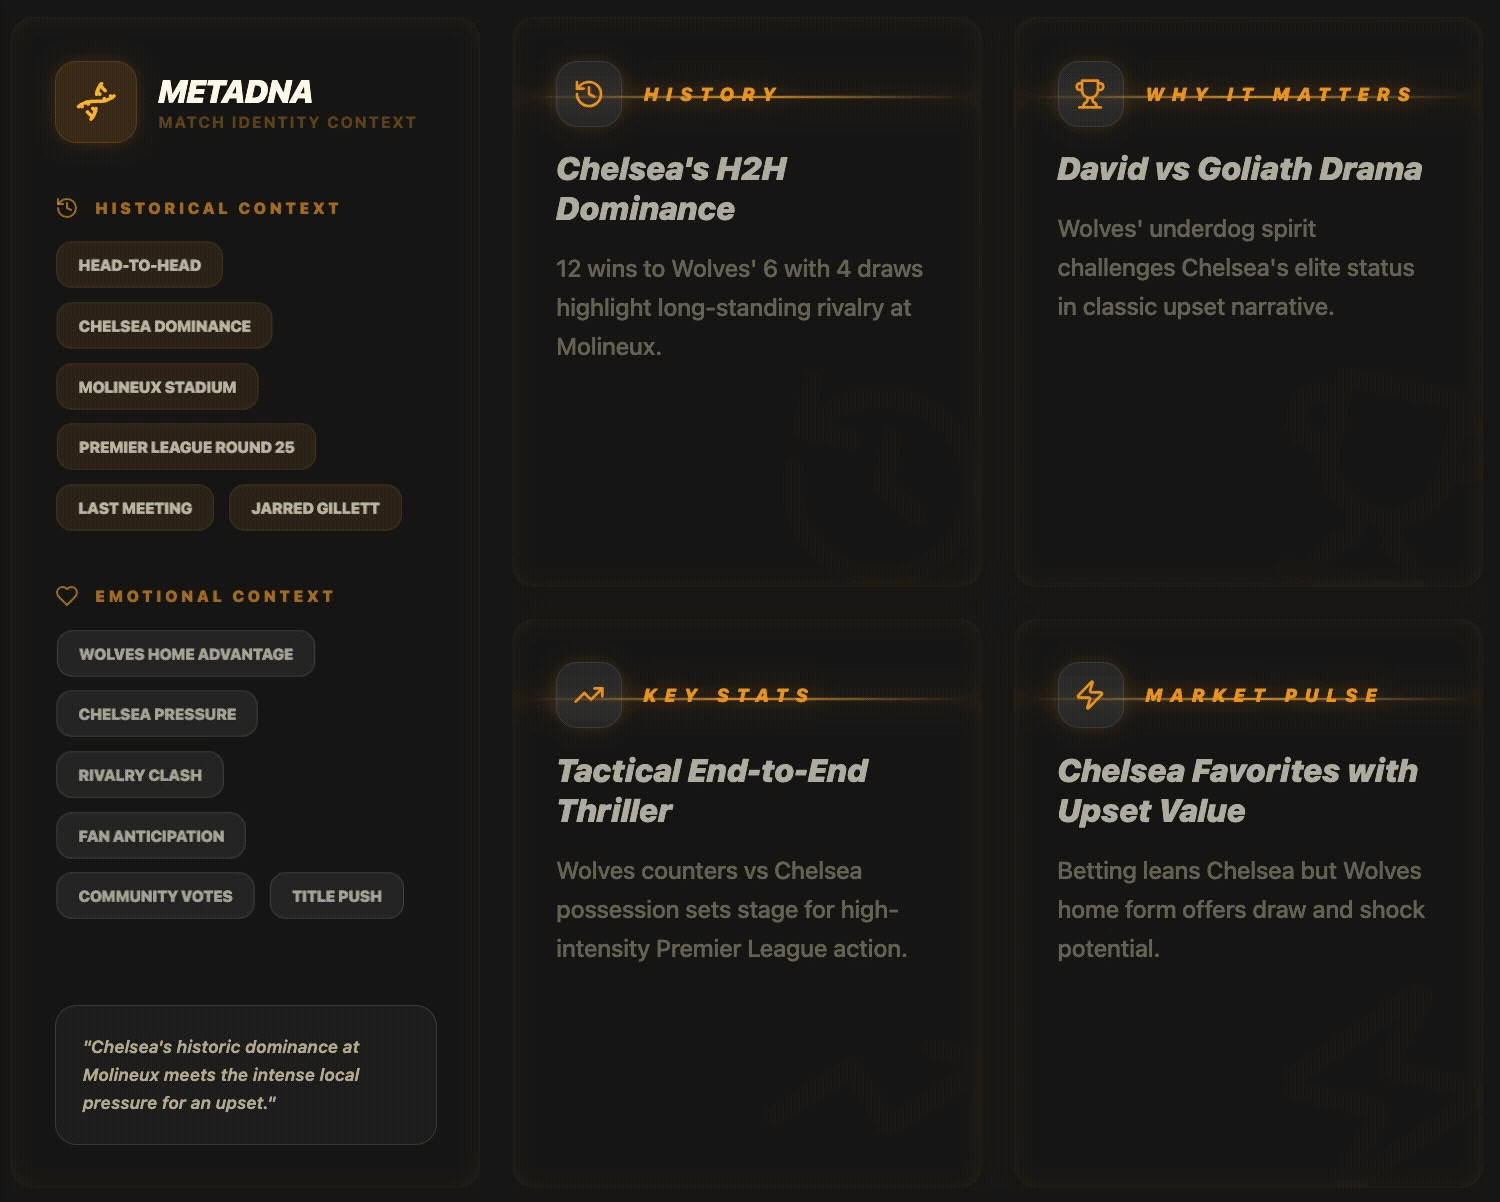Click the Chelsea historic dominance quote box
This screenshot has height=1202, width=1500.
(246, 1075)
